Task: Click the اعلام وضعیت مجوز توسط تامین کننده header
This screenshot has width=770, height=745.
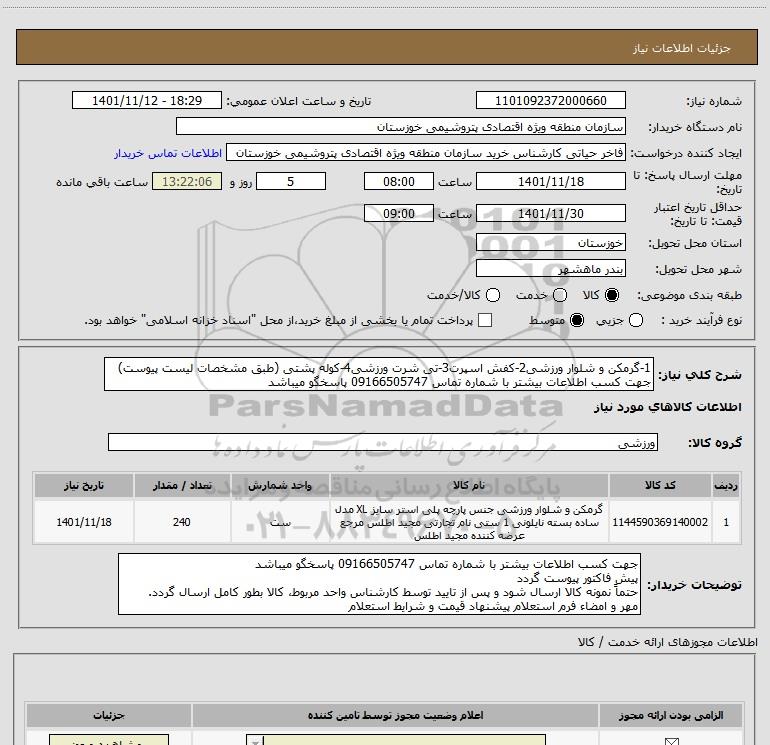Action: (395, 716)
